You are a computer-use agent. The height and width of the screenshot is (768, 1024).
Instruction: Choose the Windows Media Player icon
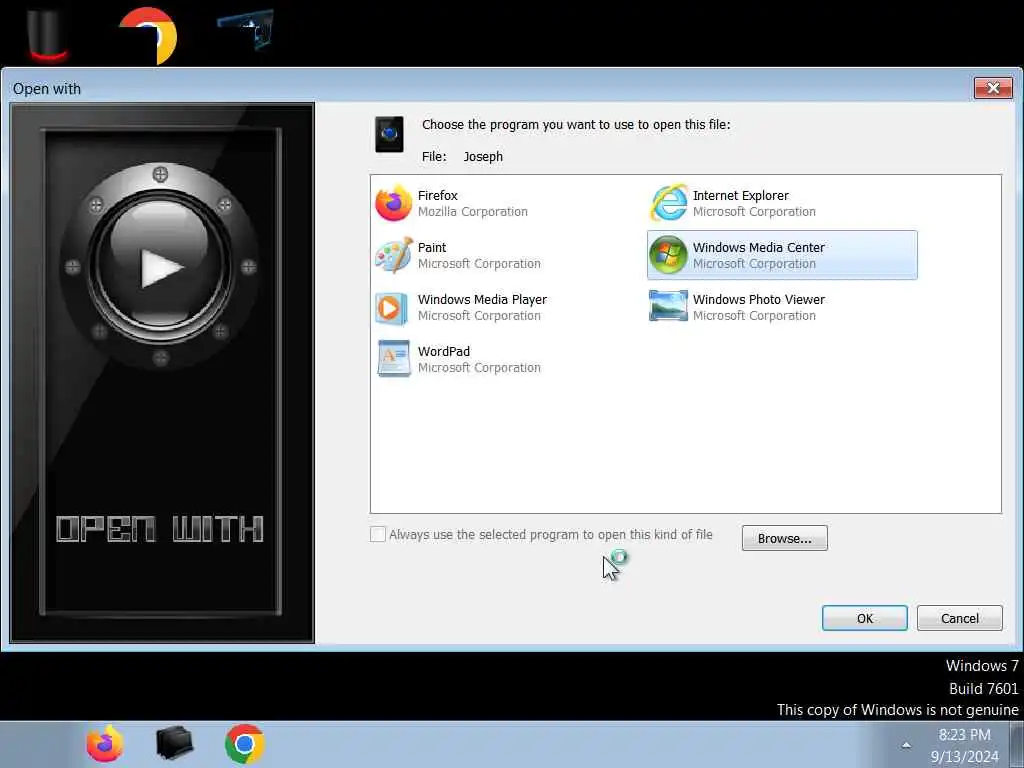(392, 308)
